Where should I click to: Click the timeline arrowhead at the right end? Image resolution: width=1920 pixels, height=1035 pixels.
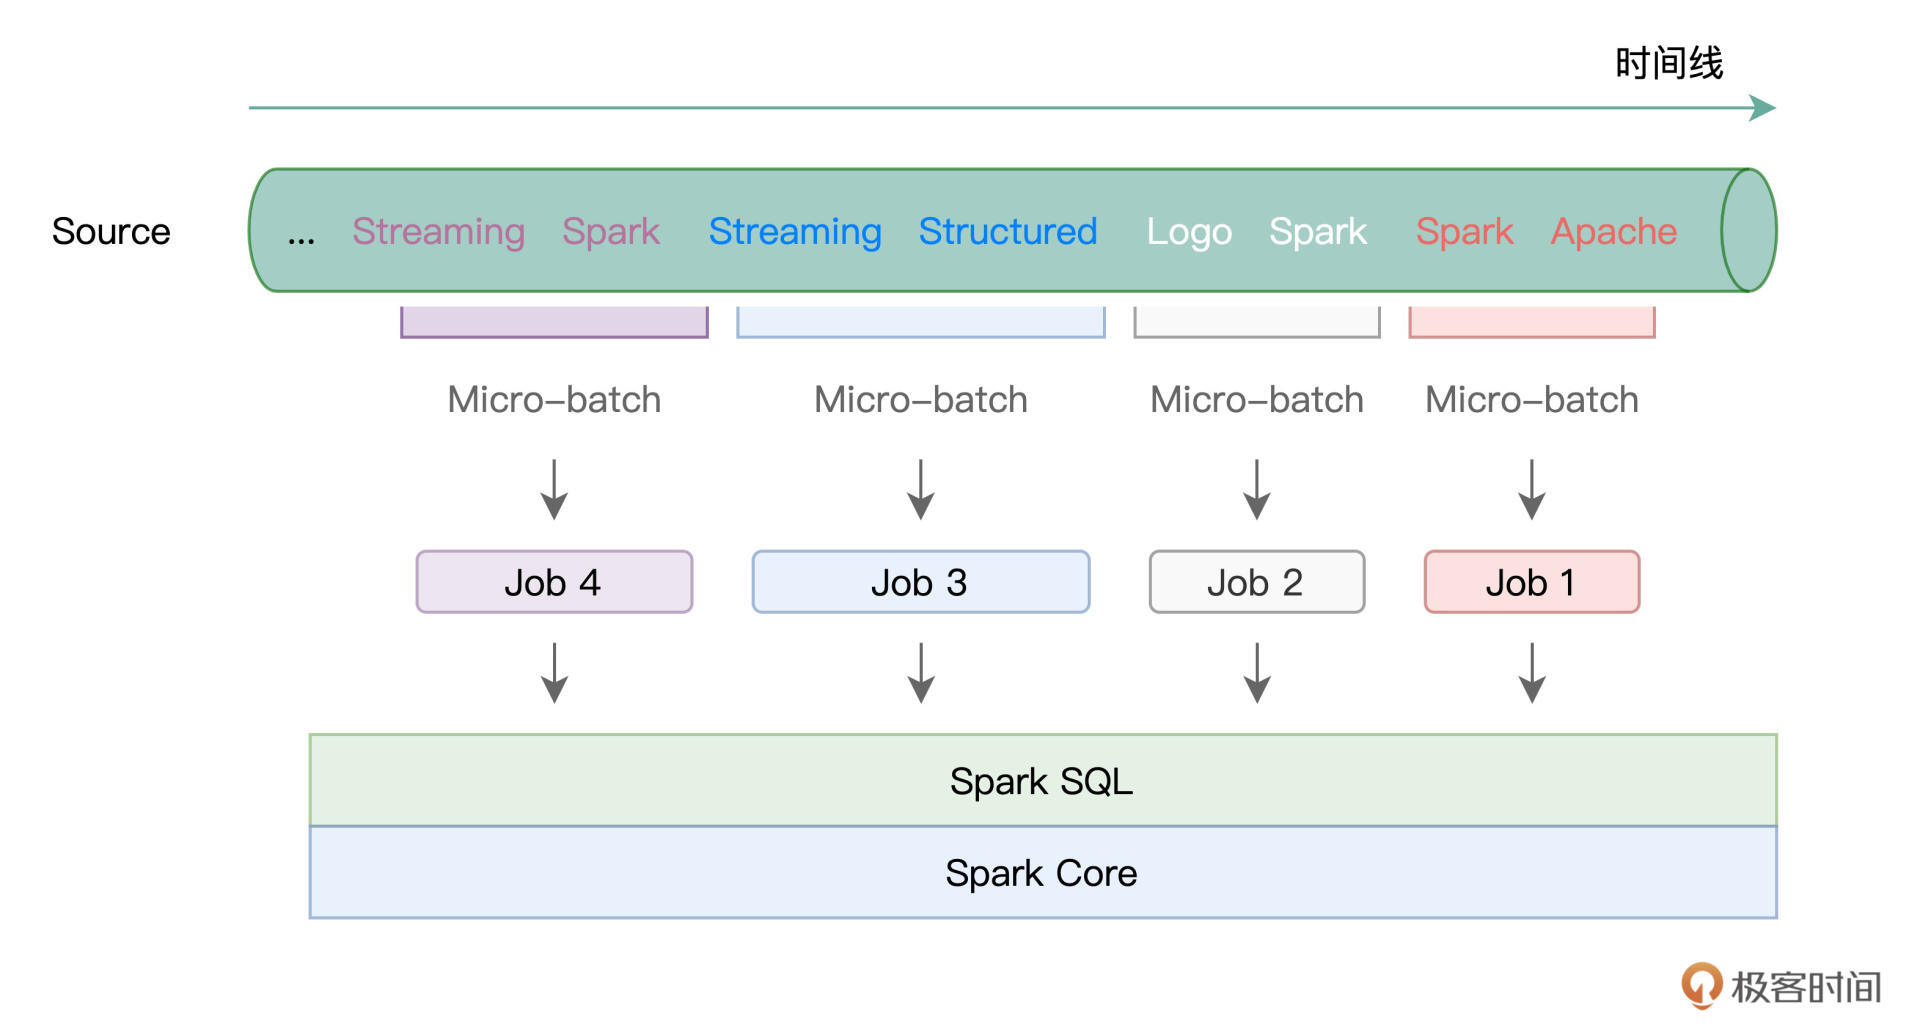click(x=1762, y=108)
